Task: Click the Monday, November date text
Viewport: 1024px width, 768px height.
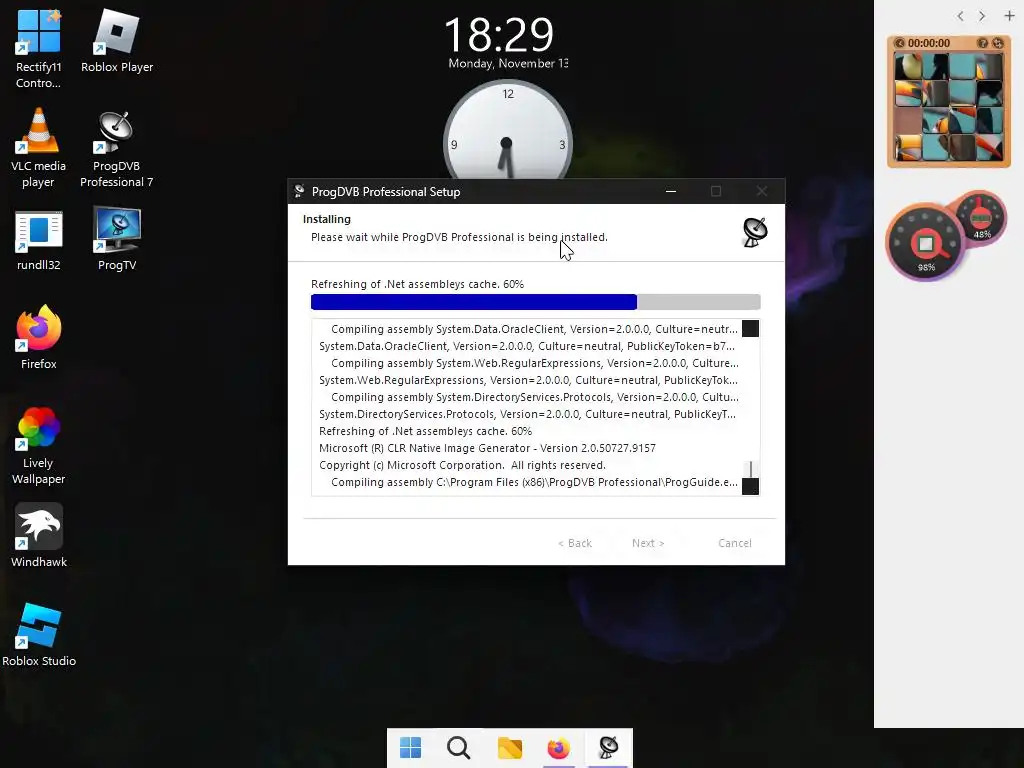Action: (x=508, y=63)
